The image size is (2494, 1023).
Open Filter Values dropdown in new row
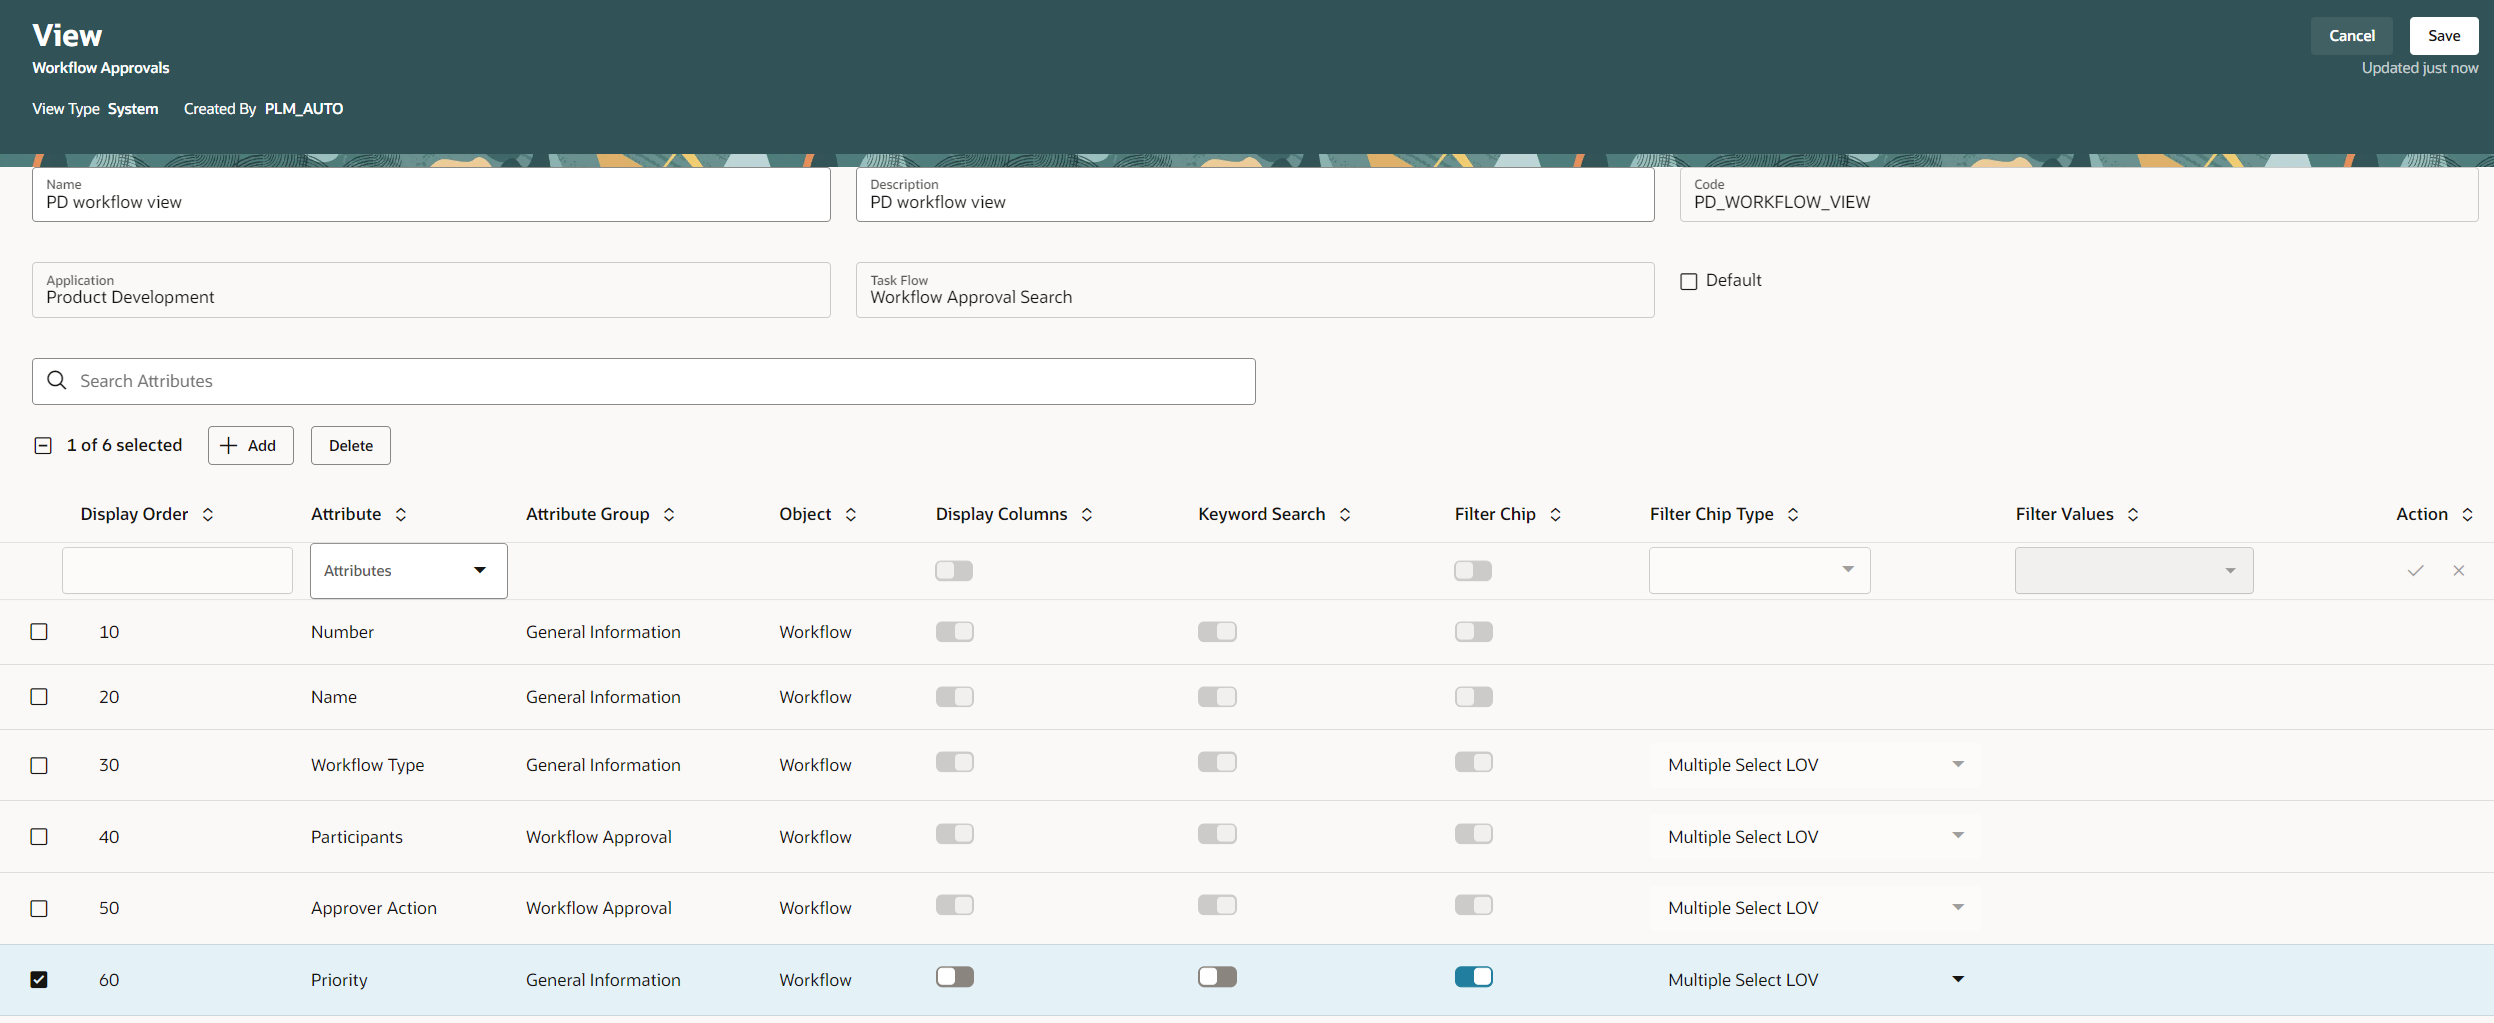[x=2134, y=570]
